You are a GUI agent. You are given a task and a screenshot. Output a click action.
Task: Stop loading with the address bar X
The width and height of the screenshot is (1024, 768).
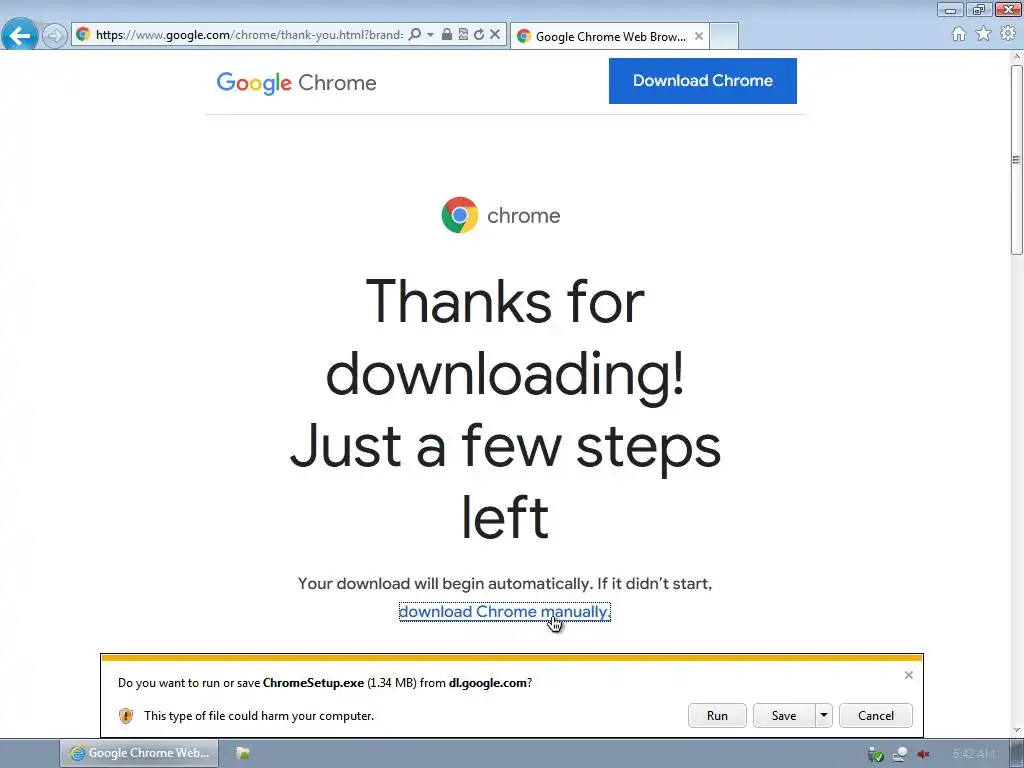click(x=495, y=34)
